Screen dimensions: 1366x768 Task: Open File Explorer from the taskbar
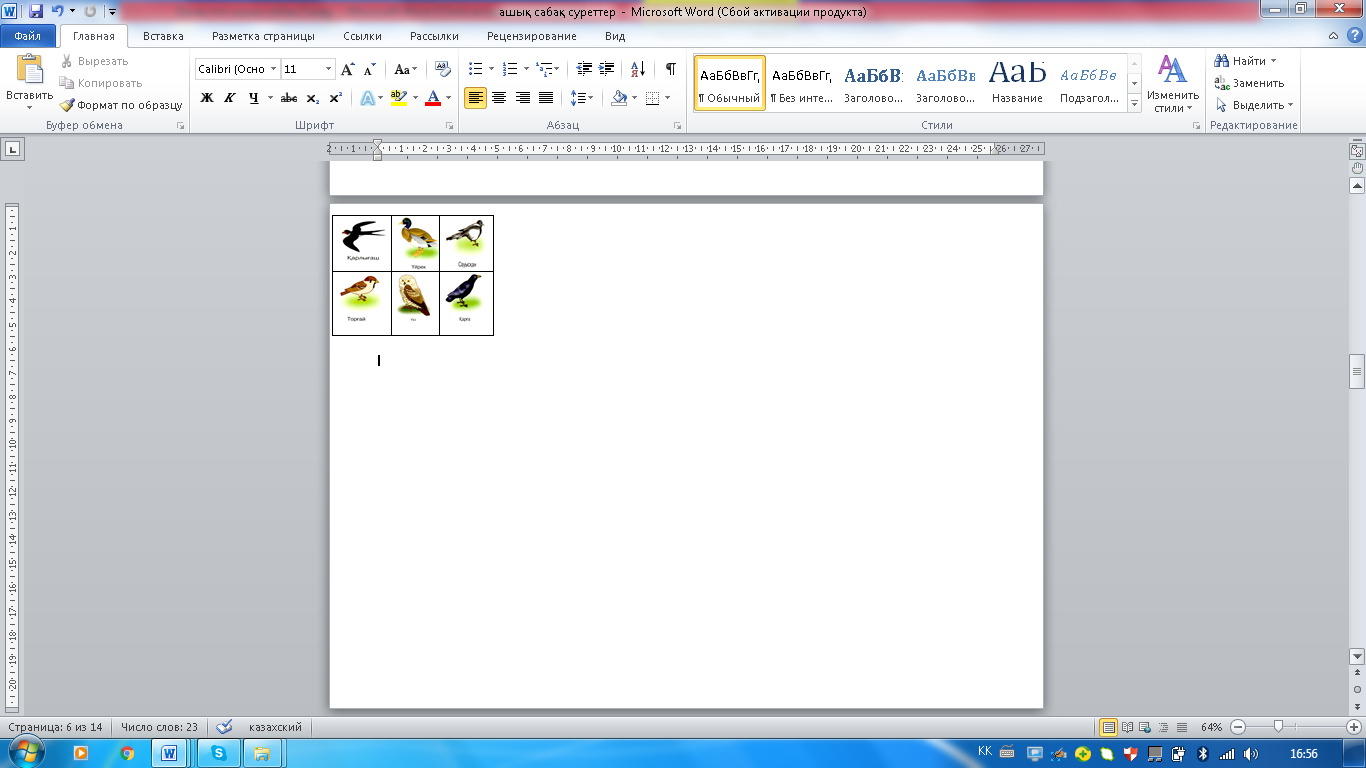click(262, 752)
